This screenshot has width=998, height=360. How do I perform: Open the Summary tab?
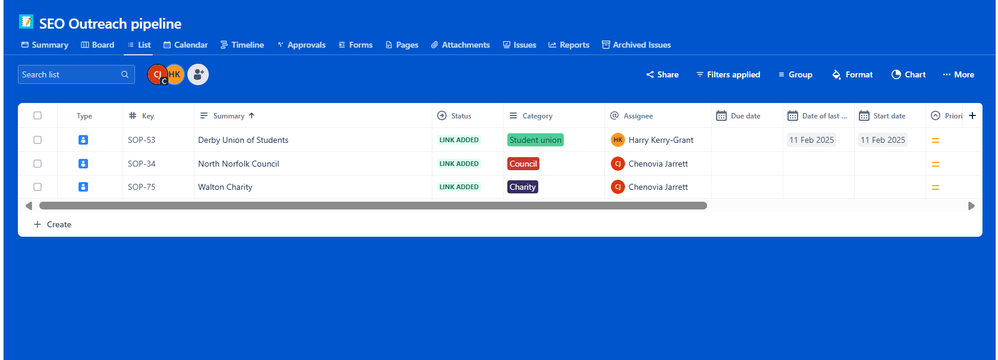(45, 45)
